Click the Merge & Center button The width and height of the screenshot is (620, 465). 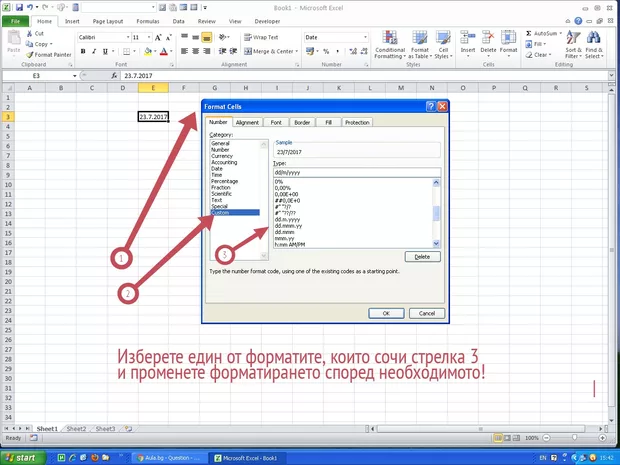(270, 51)
